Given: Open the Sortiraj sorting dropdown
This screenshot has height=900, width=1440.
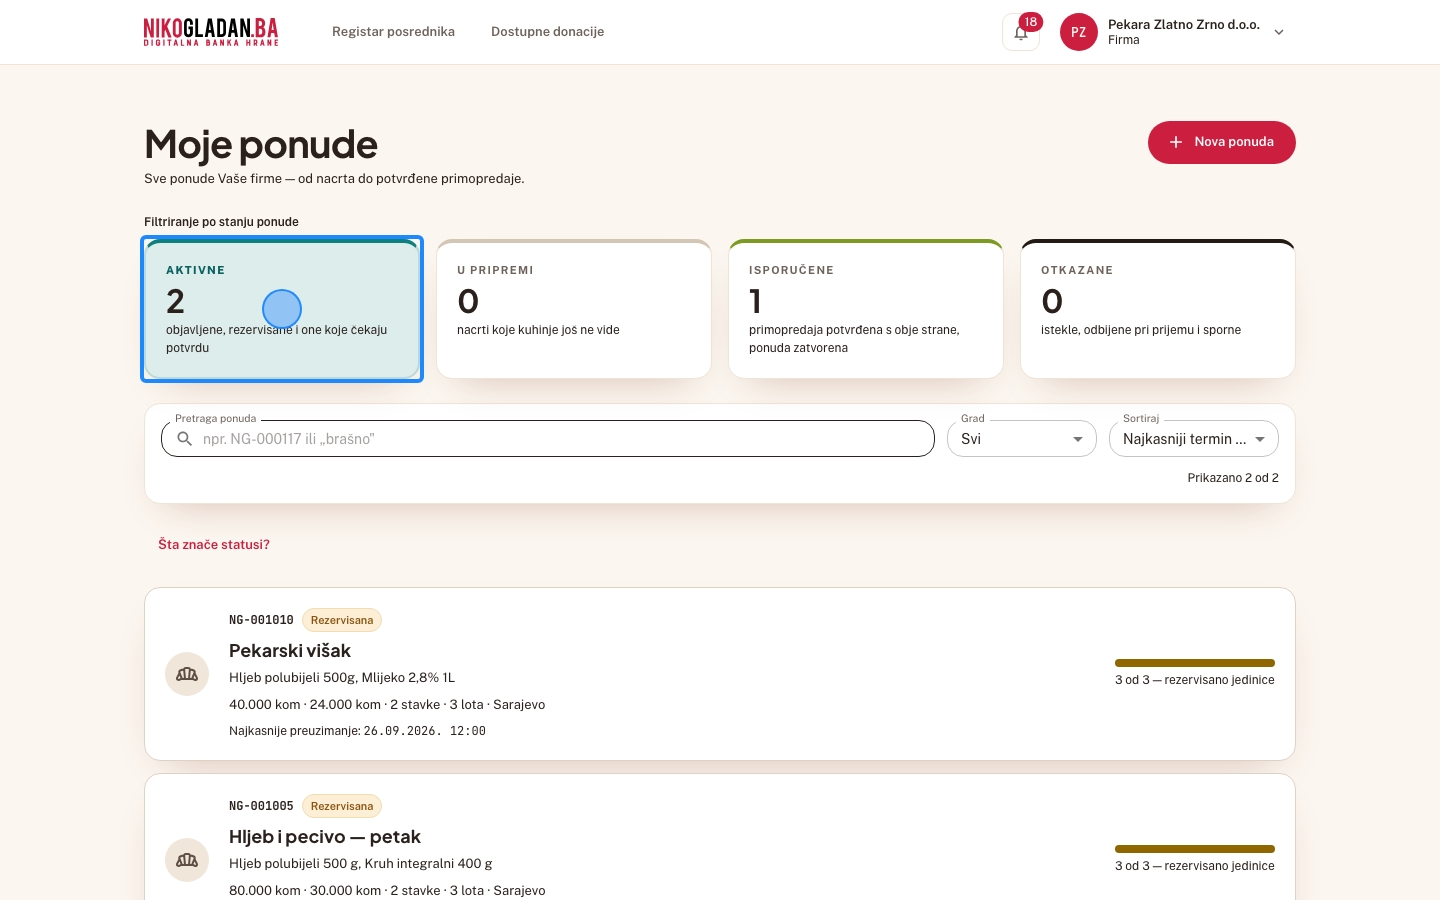Looking at the screenshot, I should tap(1194, 439).
